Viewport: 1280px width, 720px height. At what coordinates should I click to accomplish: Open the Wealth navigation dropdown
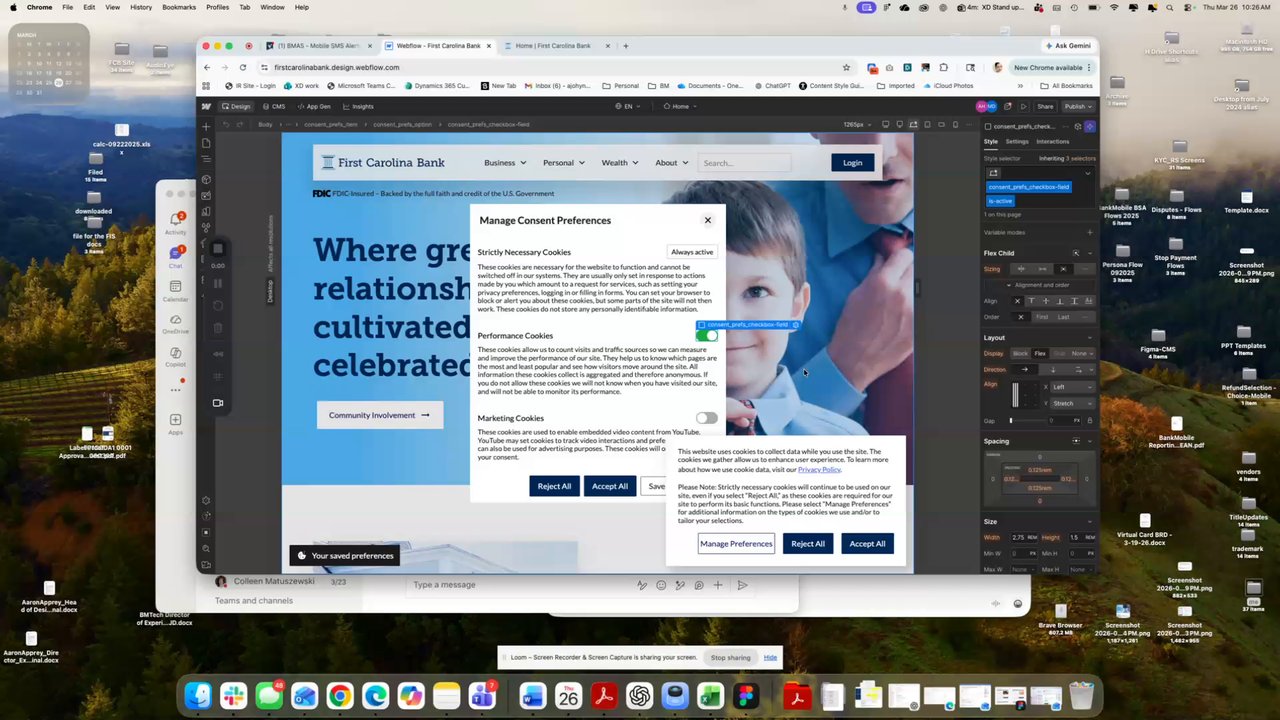(620, 163)
